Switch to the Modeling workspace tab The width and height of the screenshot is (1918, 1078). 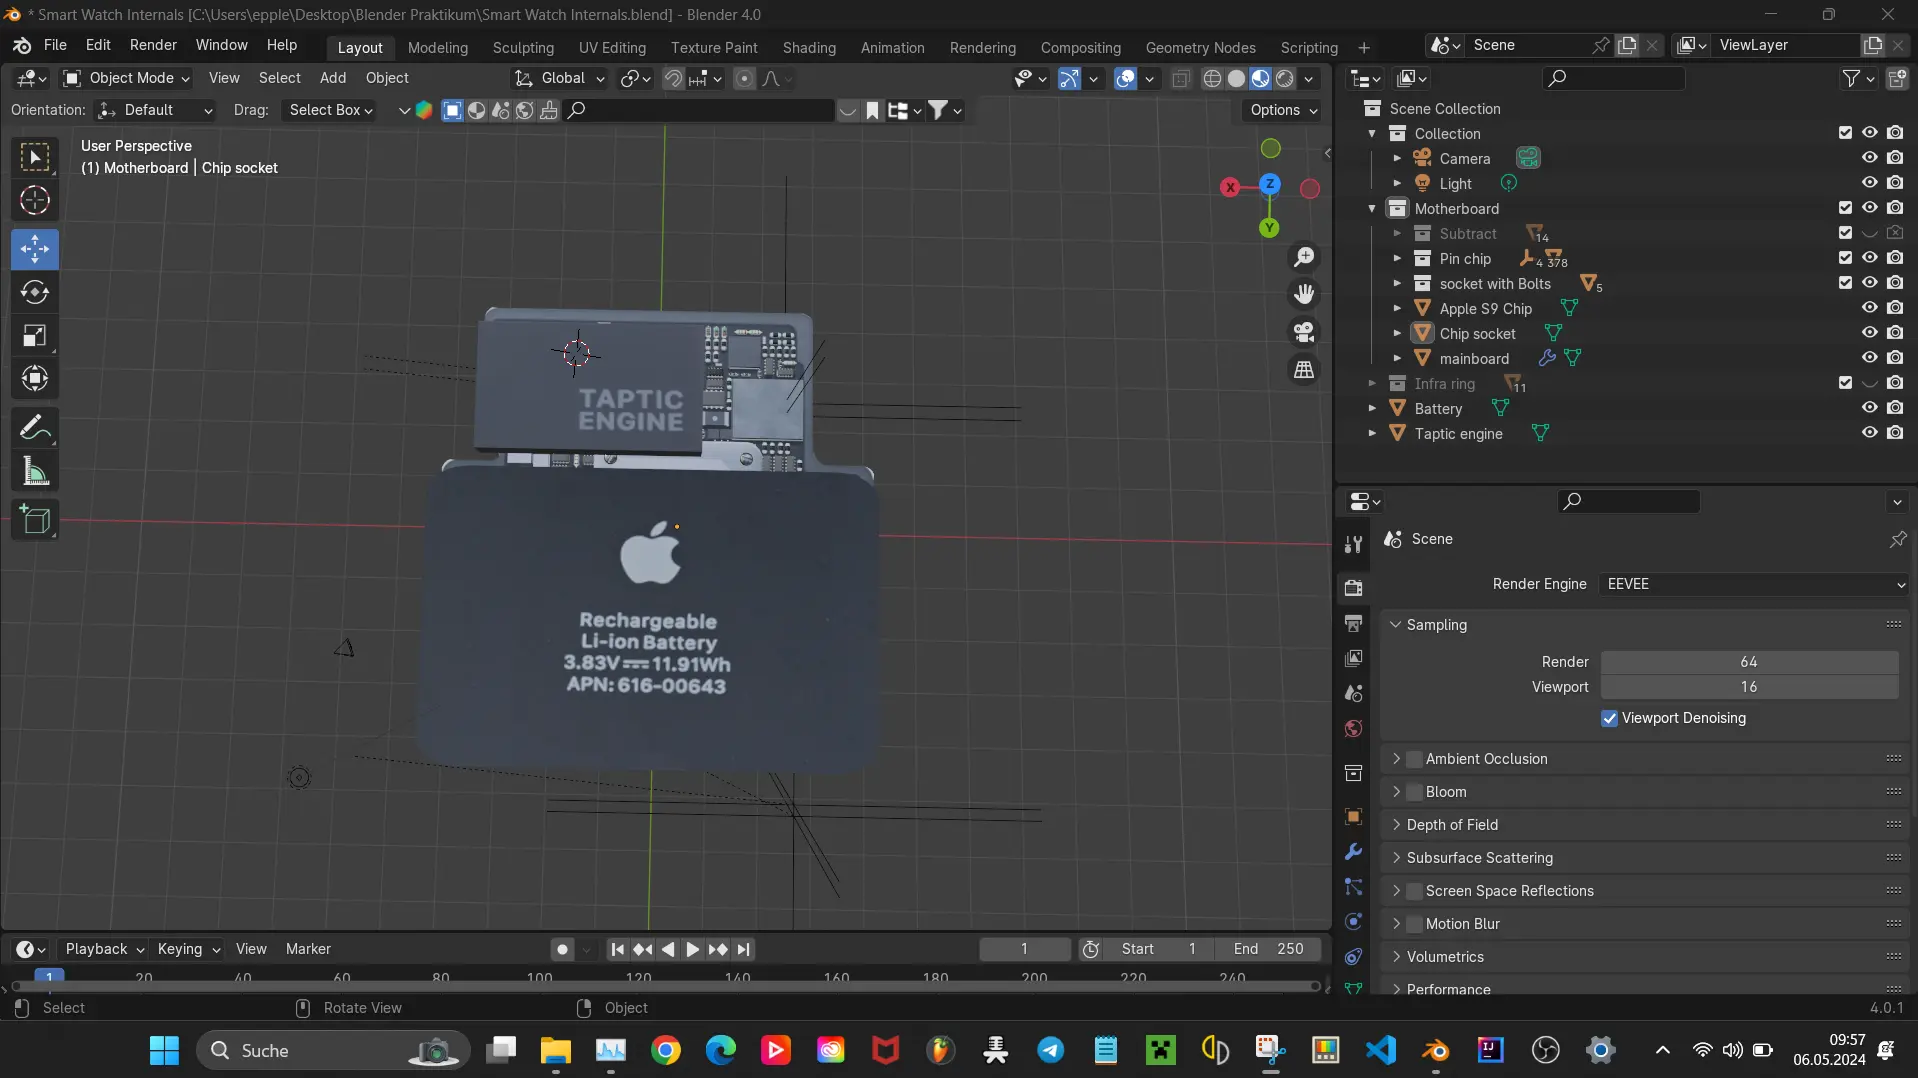coord(437,47)
